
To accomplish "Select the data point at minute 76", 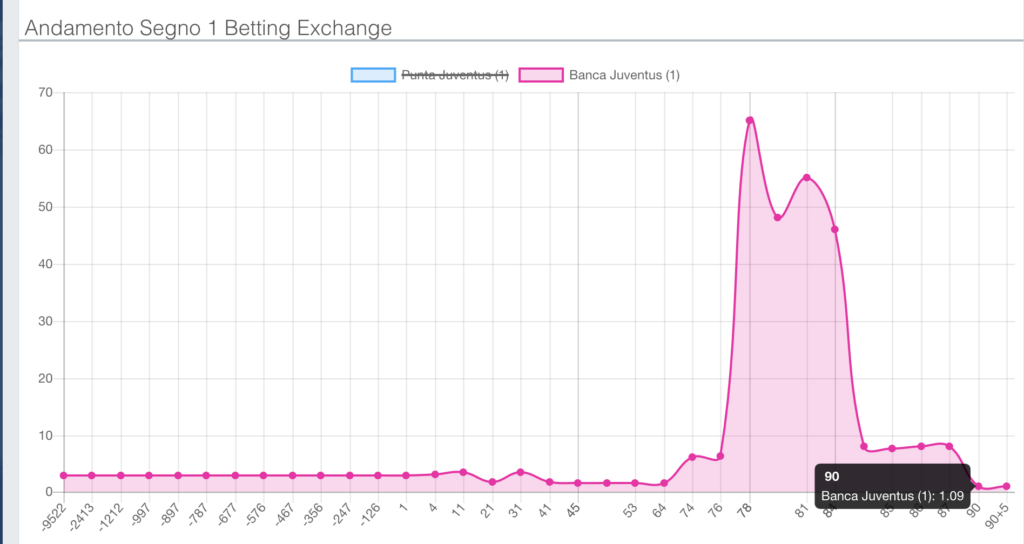I will coord(721,456).
